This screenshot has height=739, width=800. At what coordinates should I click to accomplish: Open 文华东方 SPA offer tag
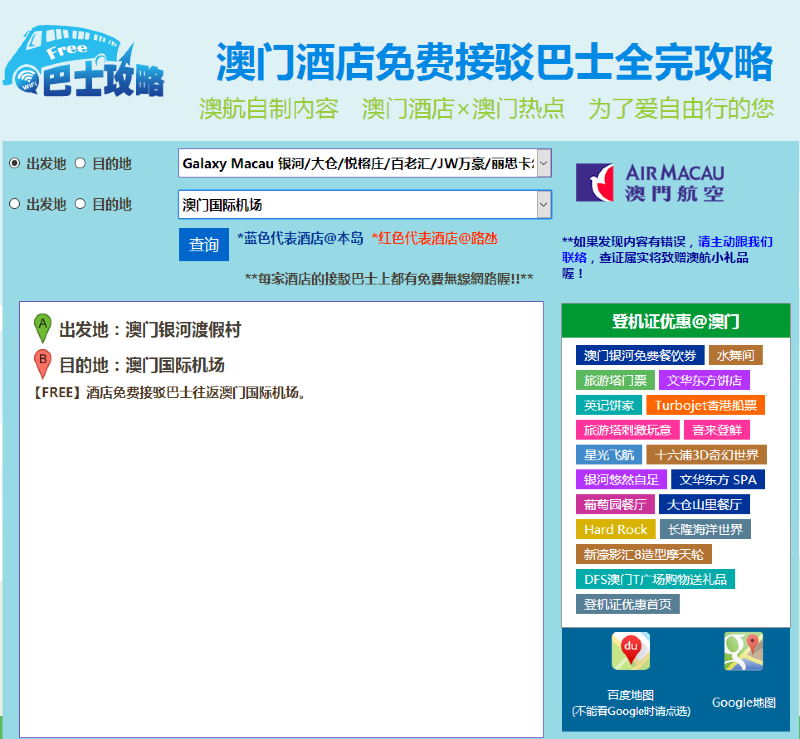click(718, 480)
